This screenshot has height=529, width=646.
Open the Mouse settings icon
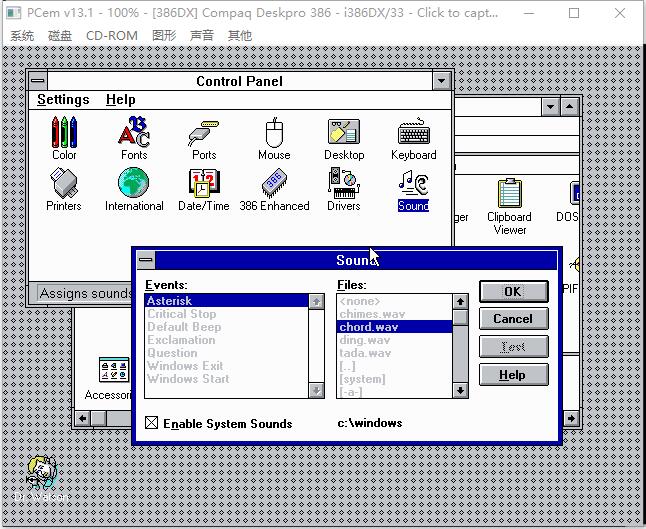(x=274, y=138)
